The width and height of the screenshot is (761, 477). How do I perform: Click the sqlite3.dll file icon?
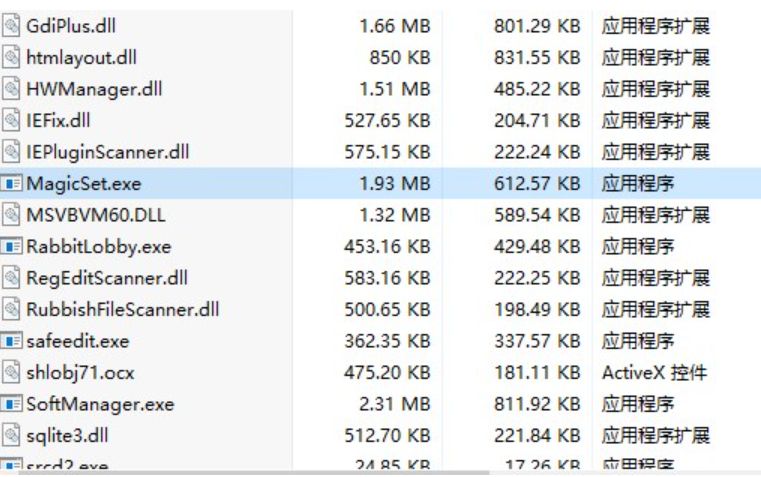point(11,436)
